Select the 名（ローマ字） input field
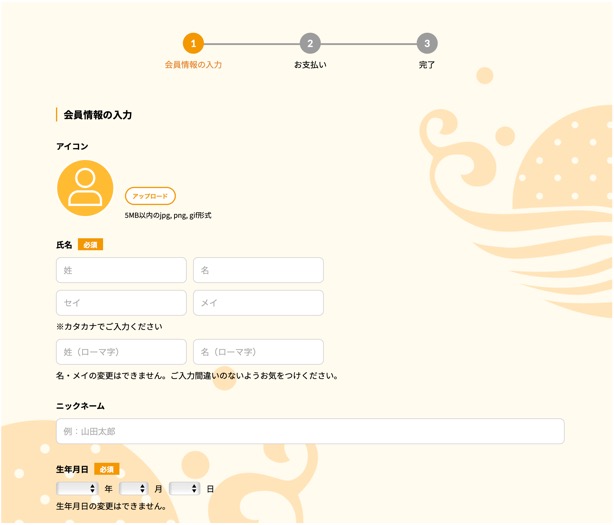Viewport: 614px width, 525px height. pos(258,352)
